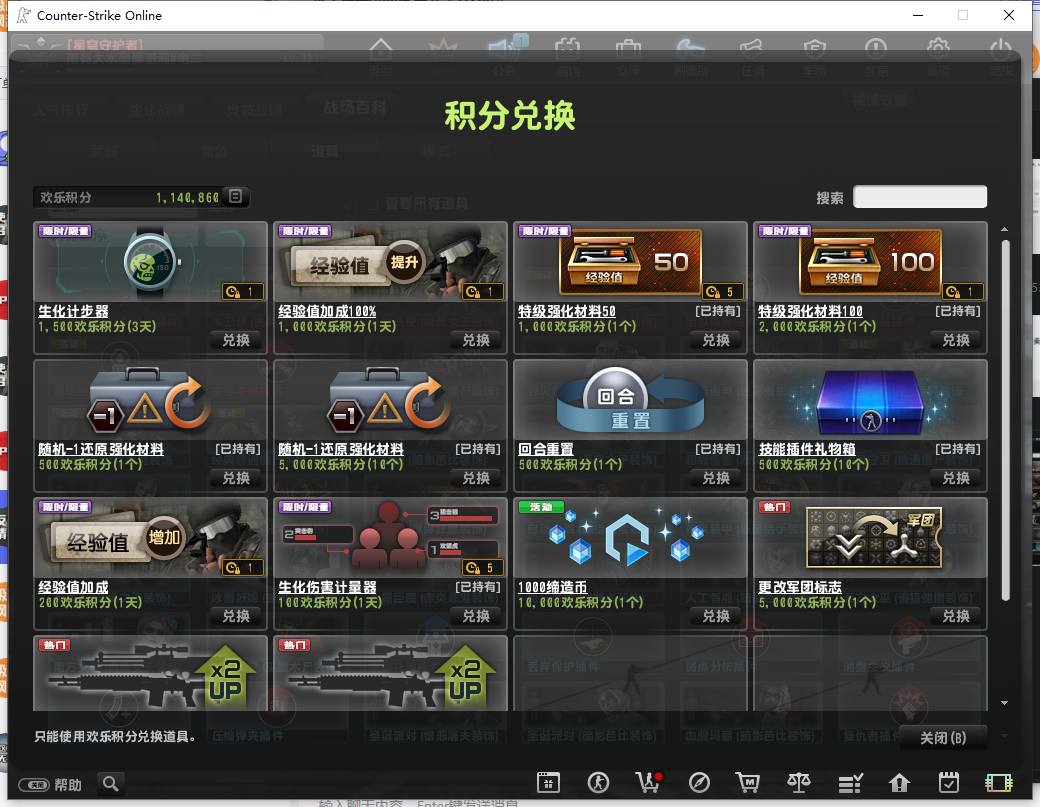Select the 特级强化材料50 toolbox image
1040x807 pixels.
point(631,262)
